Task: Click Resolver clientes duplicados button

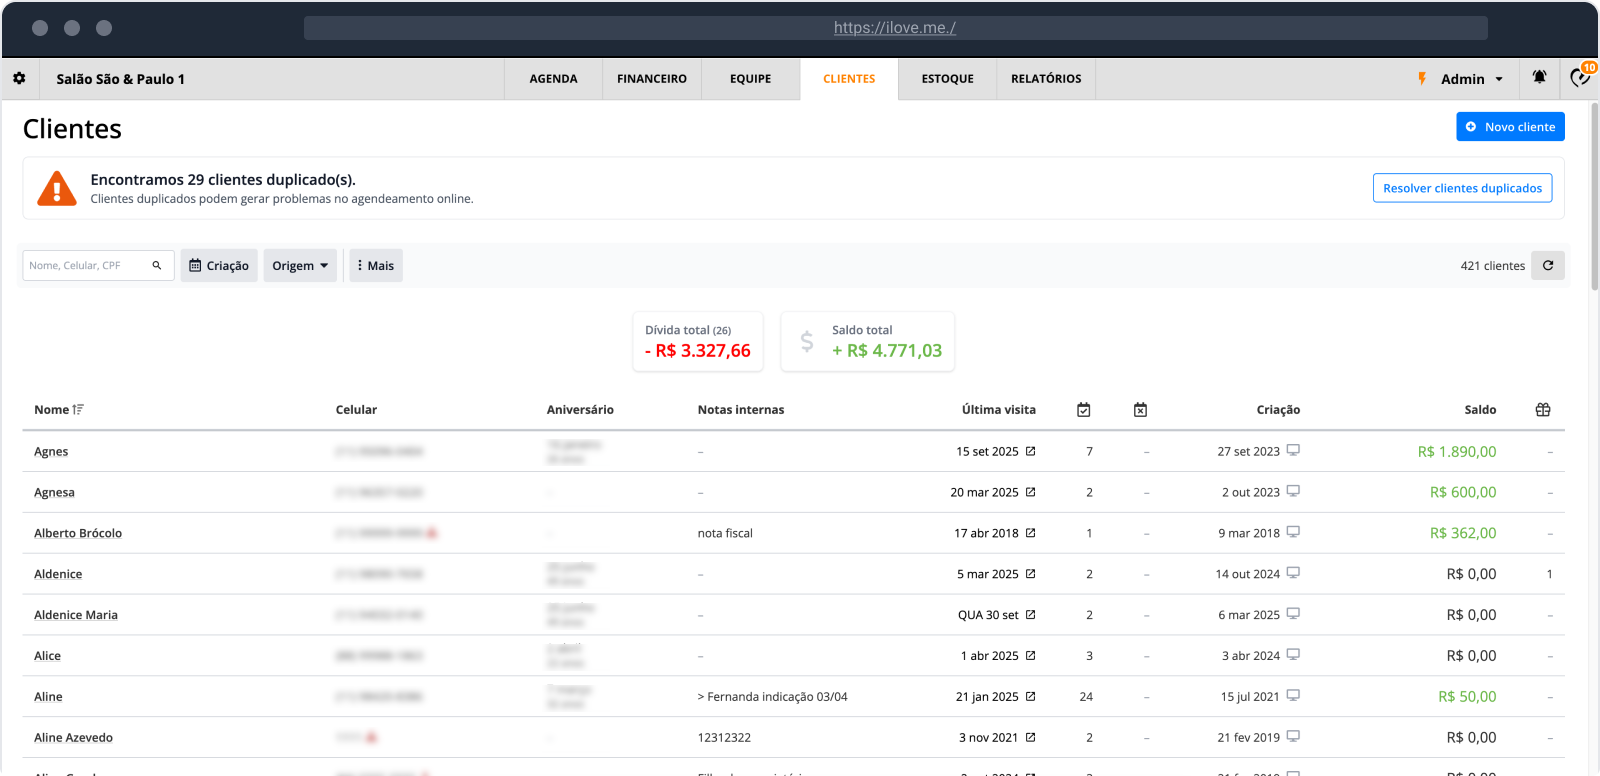Action: 1462,188
